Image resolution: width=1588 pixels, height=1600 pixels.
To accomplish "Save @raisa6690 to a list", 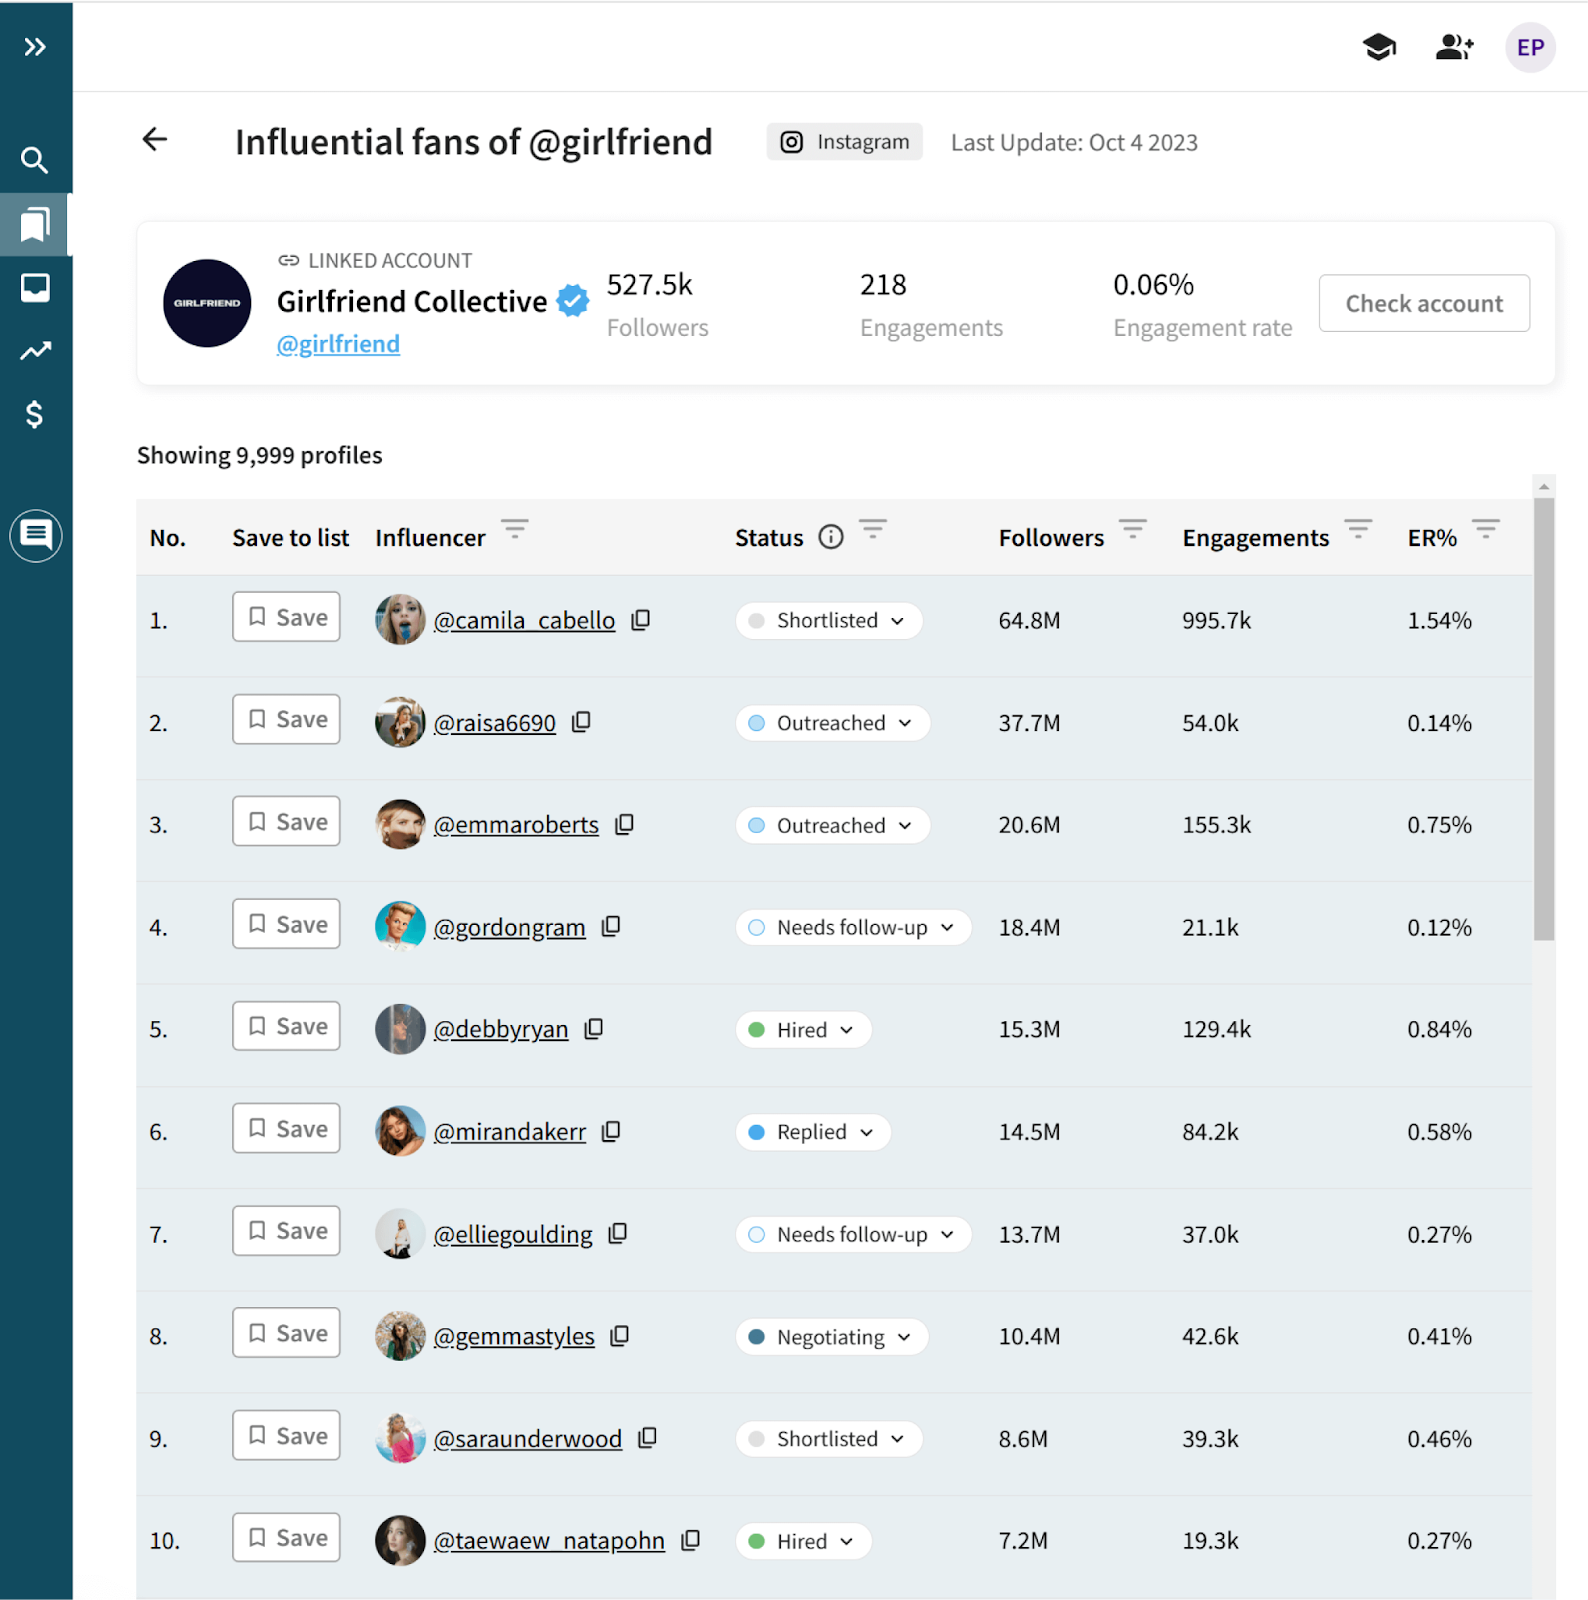I will (x=286, y=719).
